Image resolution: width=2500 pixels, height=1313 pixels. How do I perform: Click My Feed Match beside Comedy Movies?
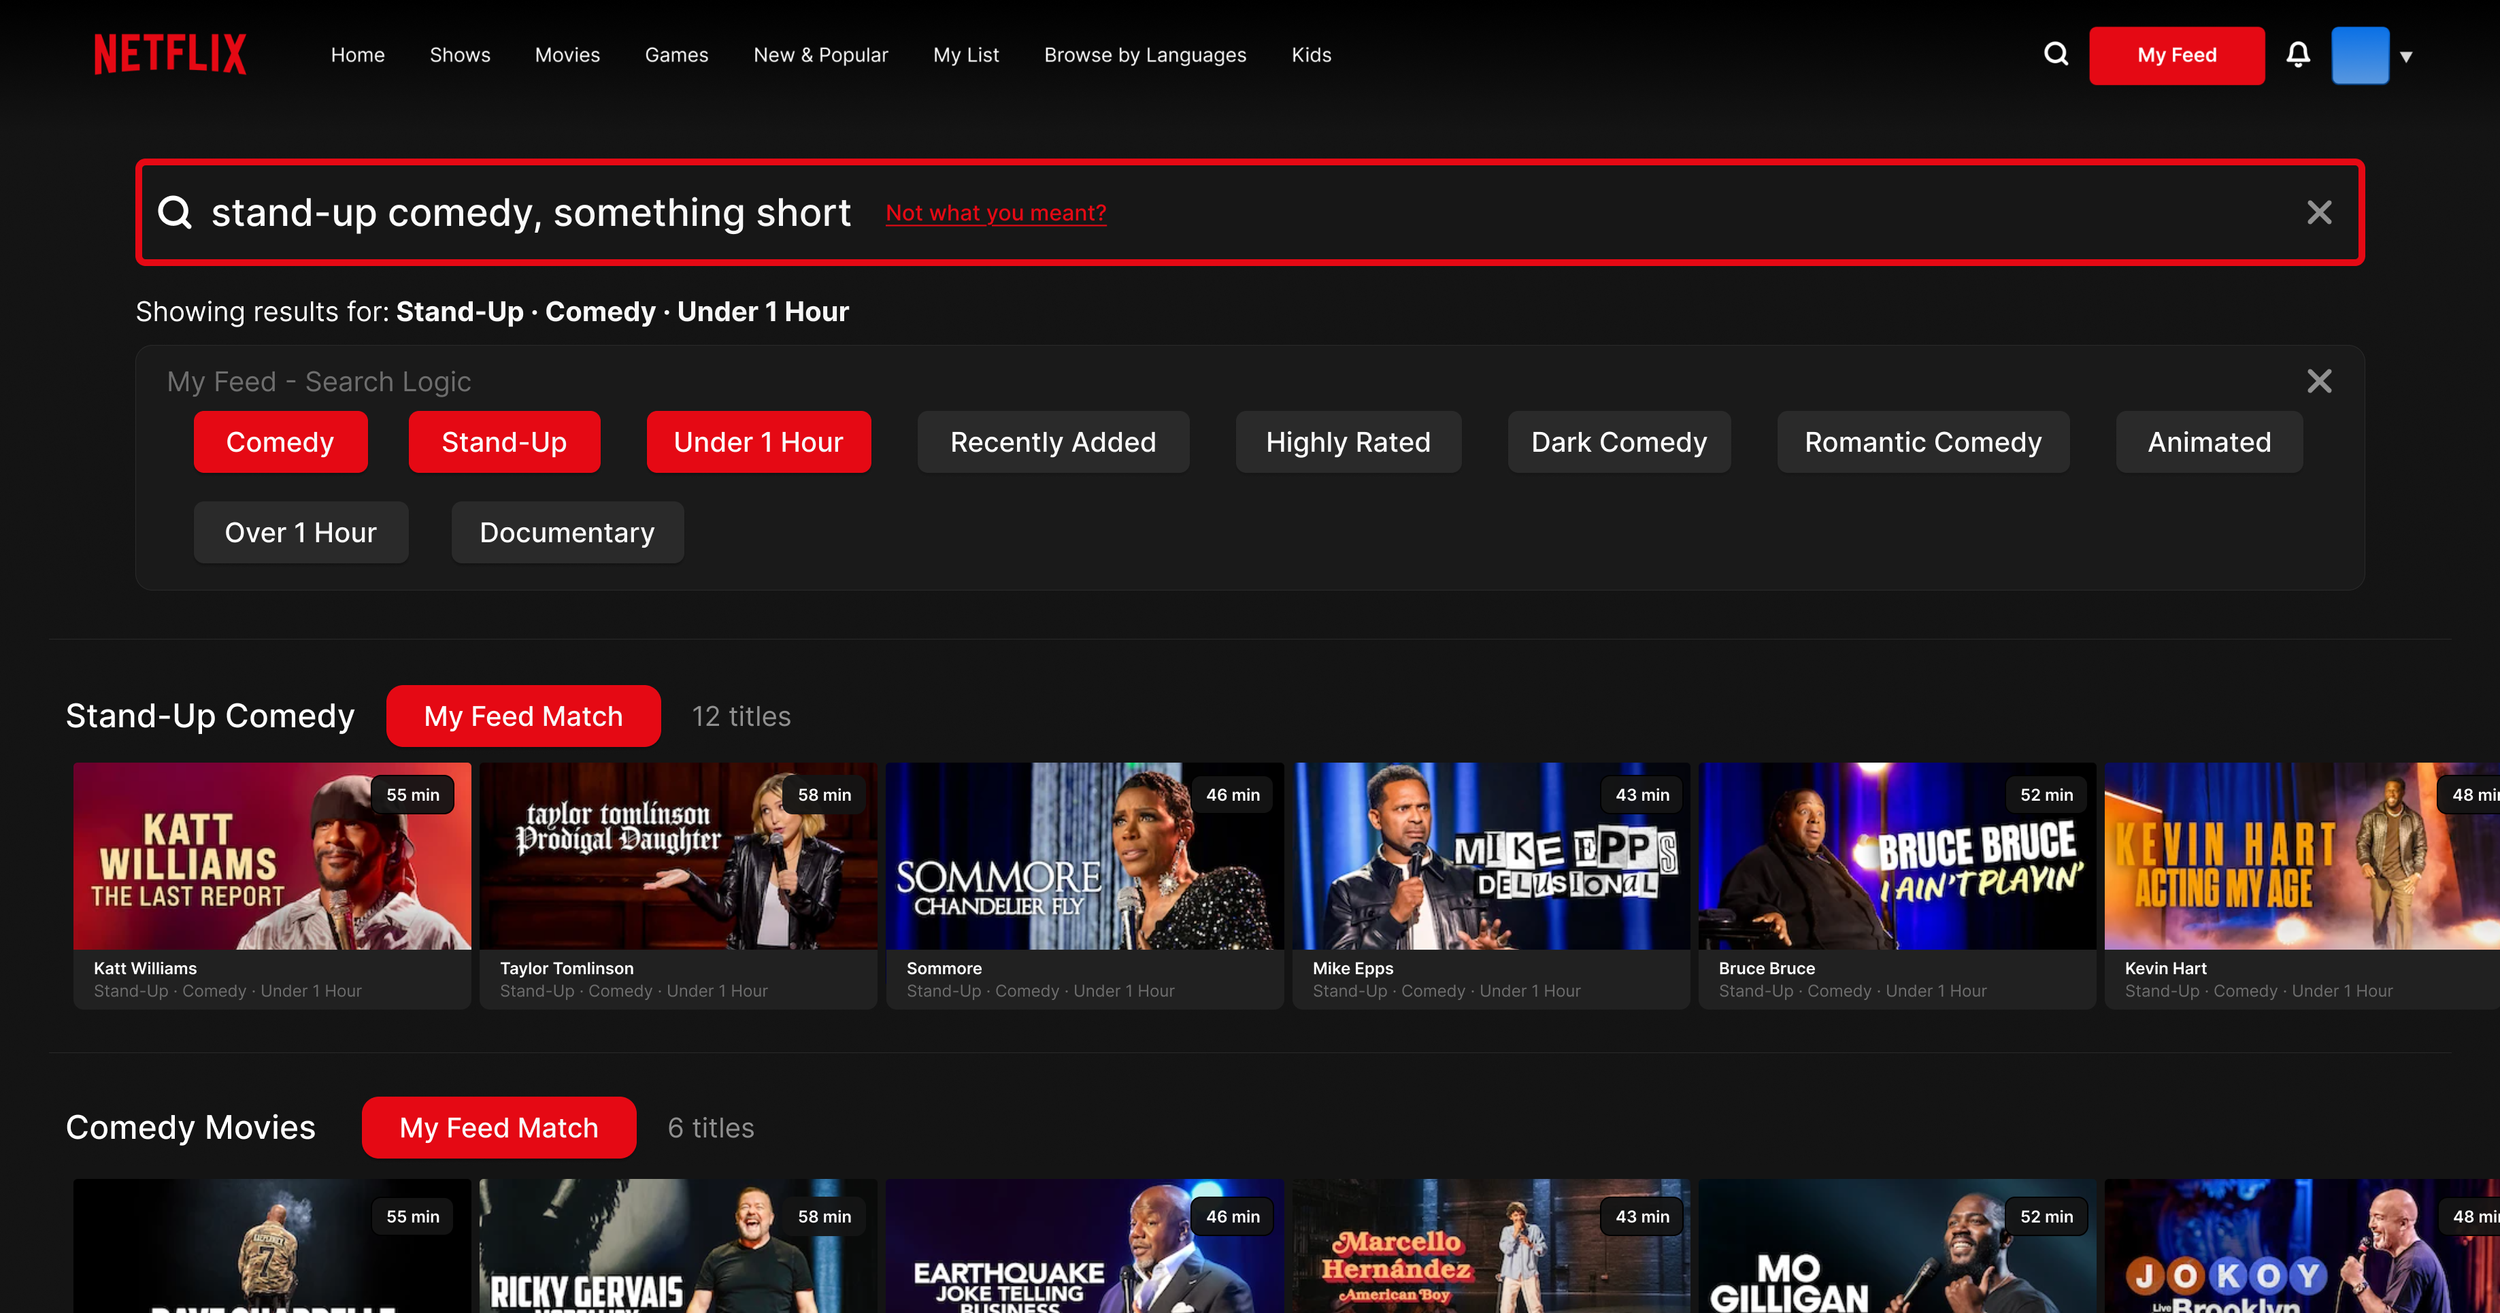coord(499,1127)
